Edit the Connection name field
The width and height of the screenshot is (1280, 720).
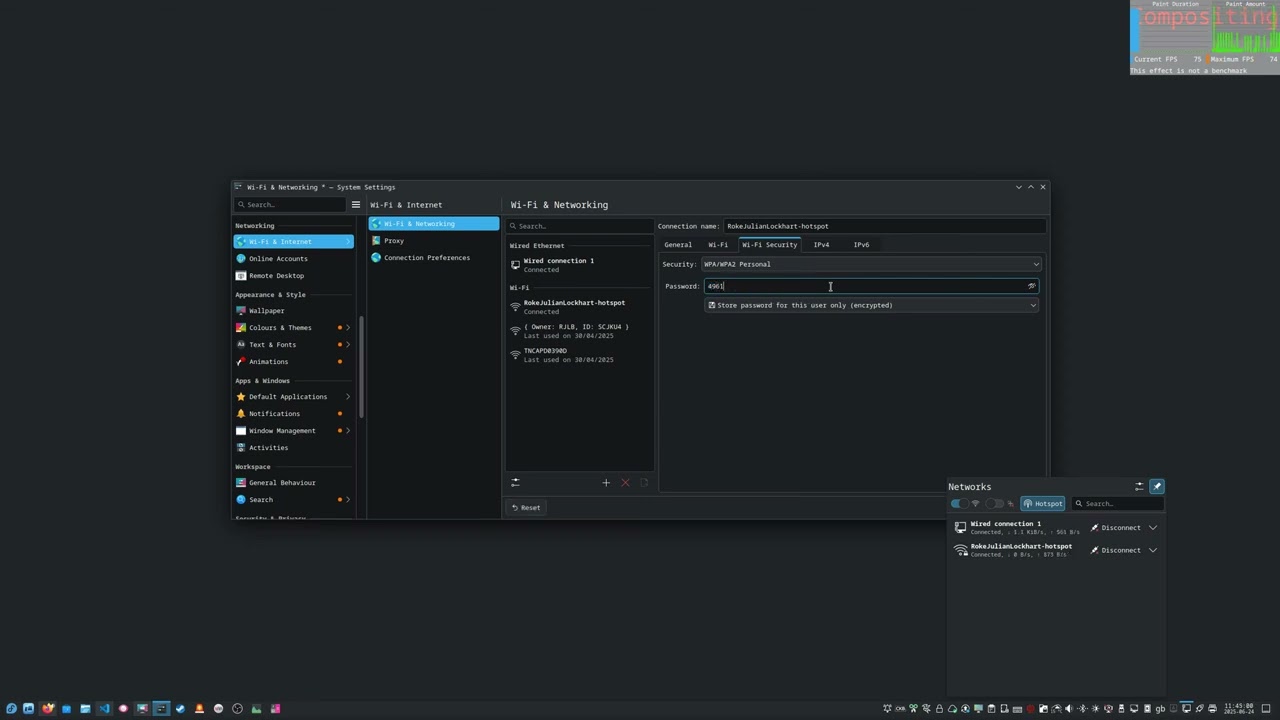click(x=884, y=226)
